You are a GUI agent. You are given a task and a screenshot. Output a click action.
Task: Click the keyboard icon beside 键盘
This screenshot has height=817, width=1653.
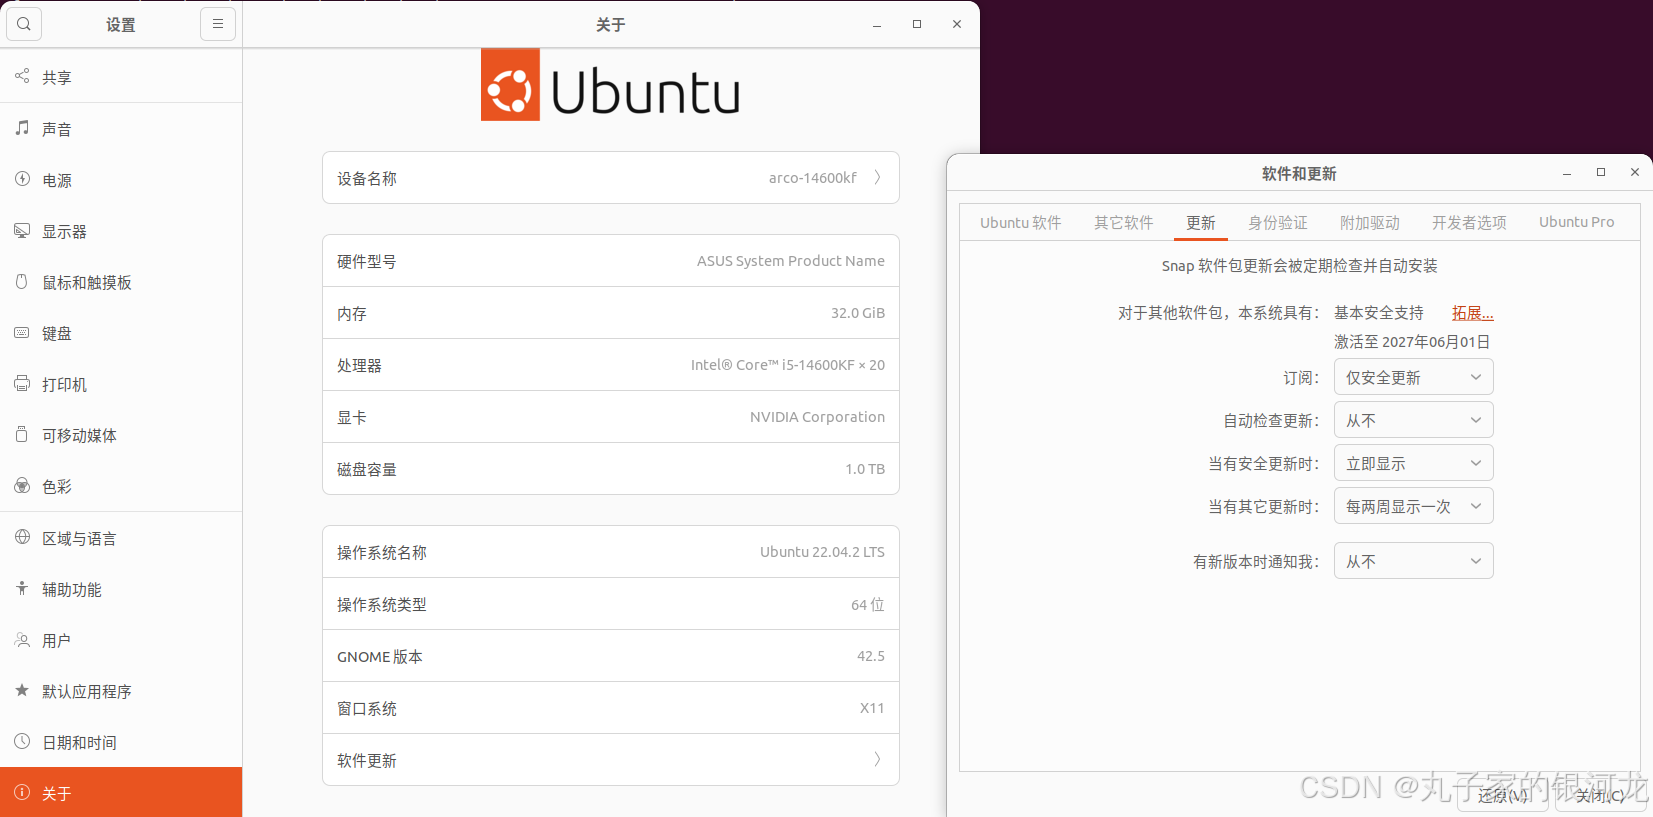(x=22, y=332)
